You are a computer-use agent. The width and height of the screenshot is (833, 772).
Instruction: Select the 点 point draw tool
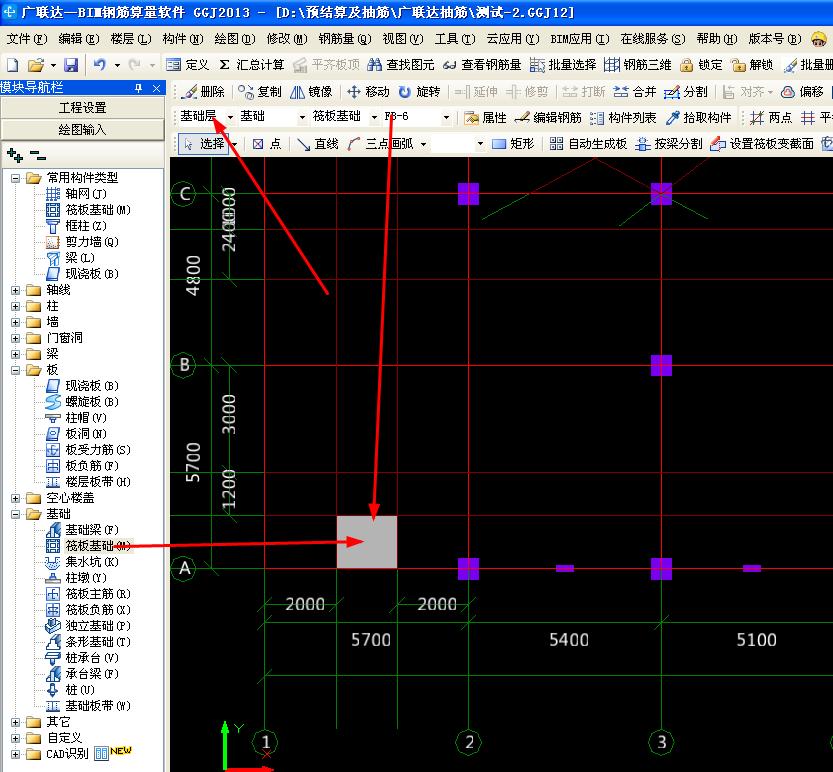(x=267, y=144)
